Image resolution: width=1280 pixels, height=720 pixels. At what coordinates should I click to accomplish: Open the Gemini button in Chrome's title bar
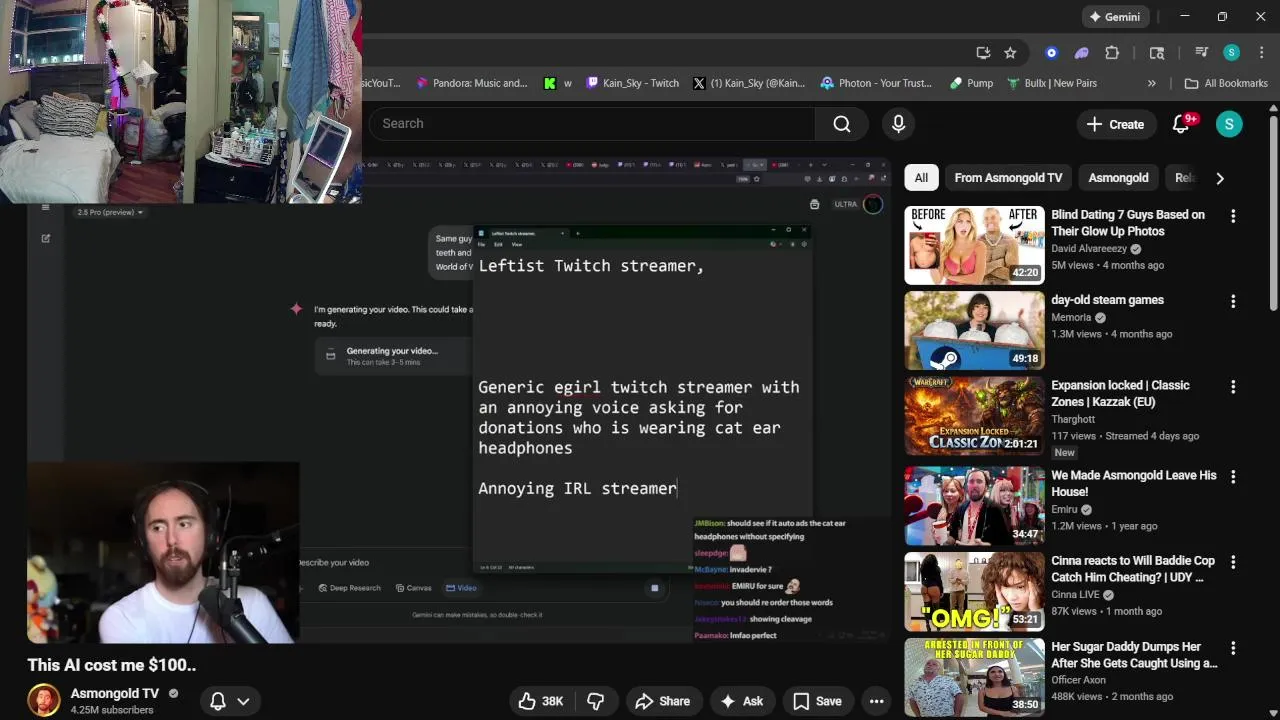[x=1115, y=17]
